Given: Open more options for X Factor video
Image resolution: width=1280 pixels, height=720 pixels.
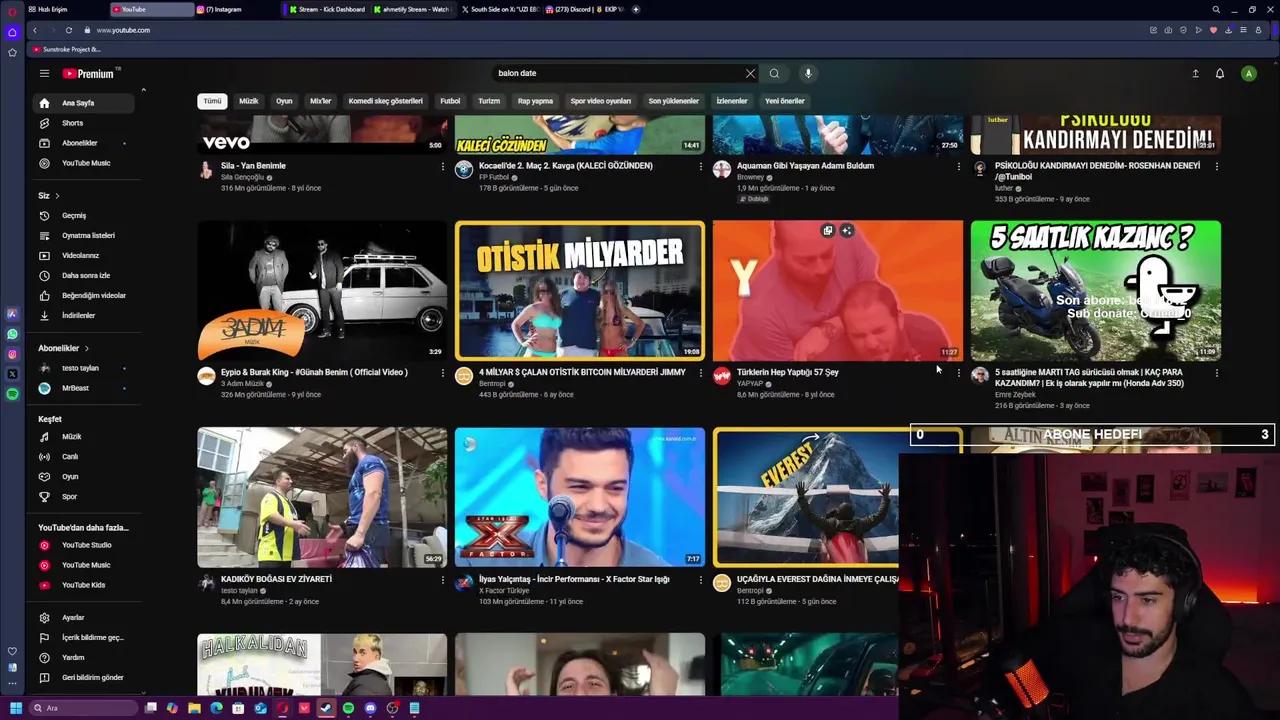Looking at the screenshot, I should (700, 580).
